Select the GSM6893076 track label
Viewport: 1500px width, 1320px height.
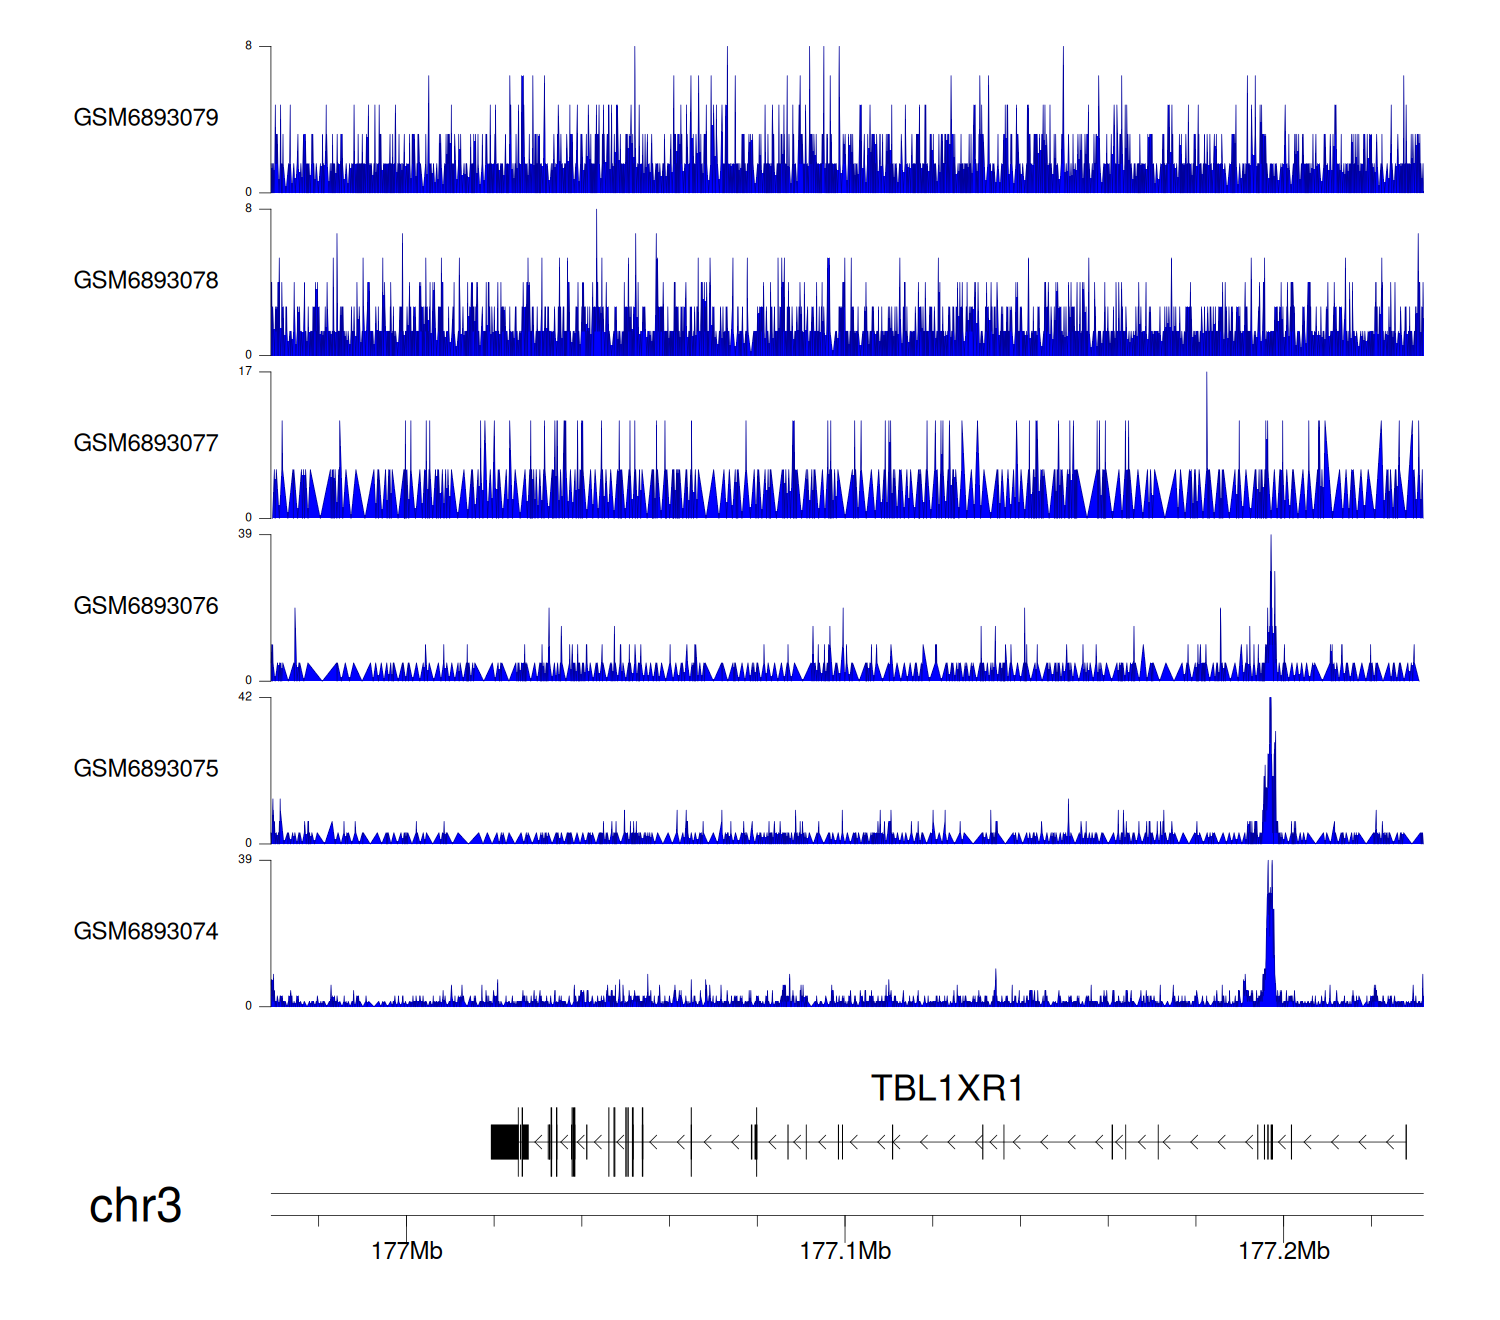pyautogui.click(x=146, y=606)
